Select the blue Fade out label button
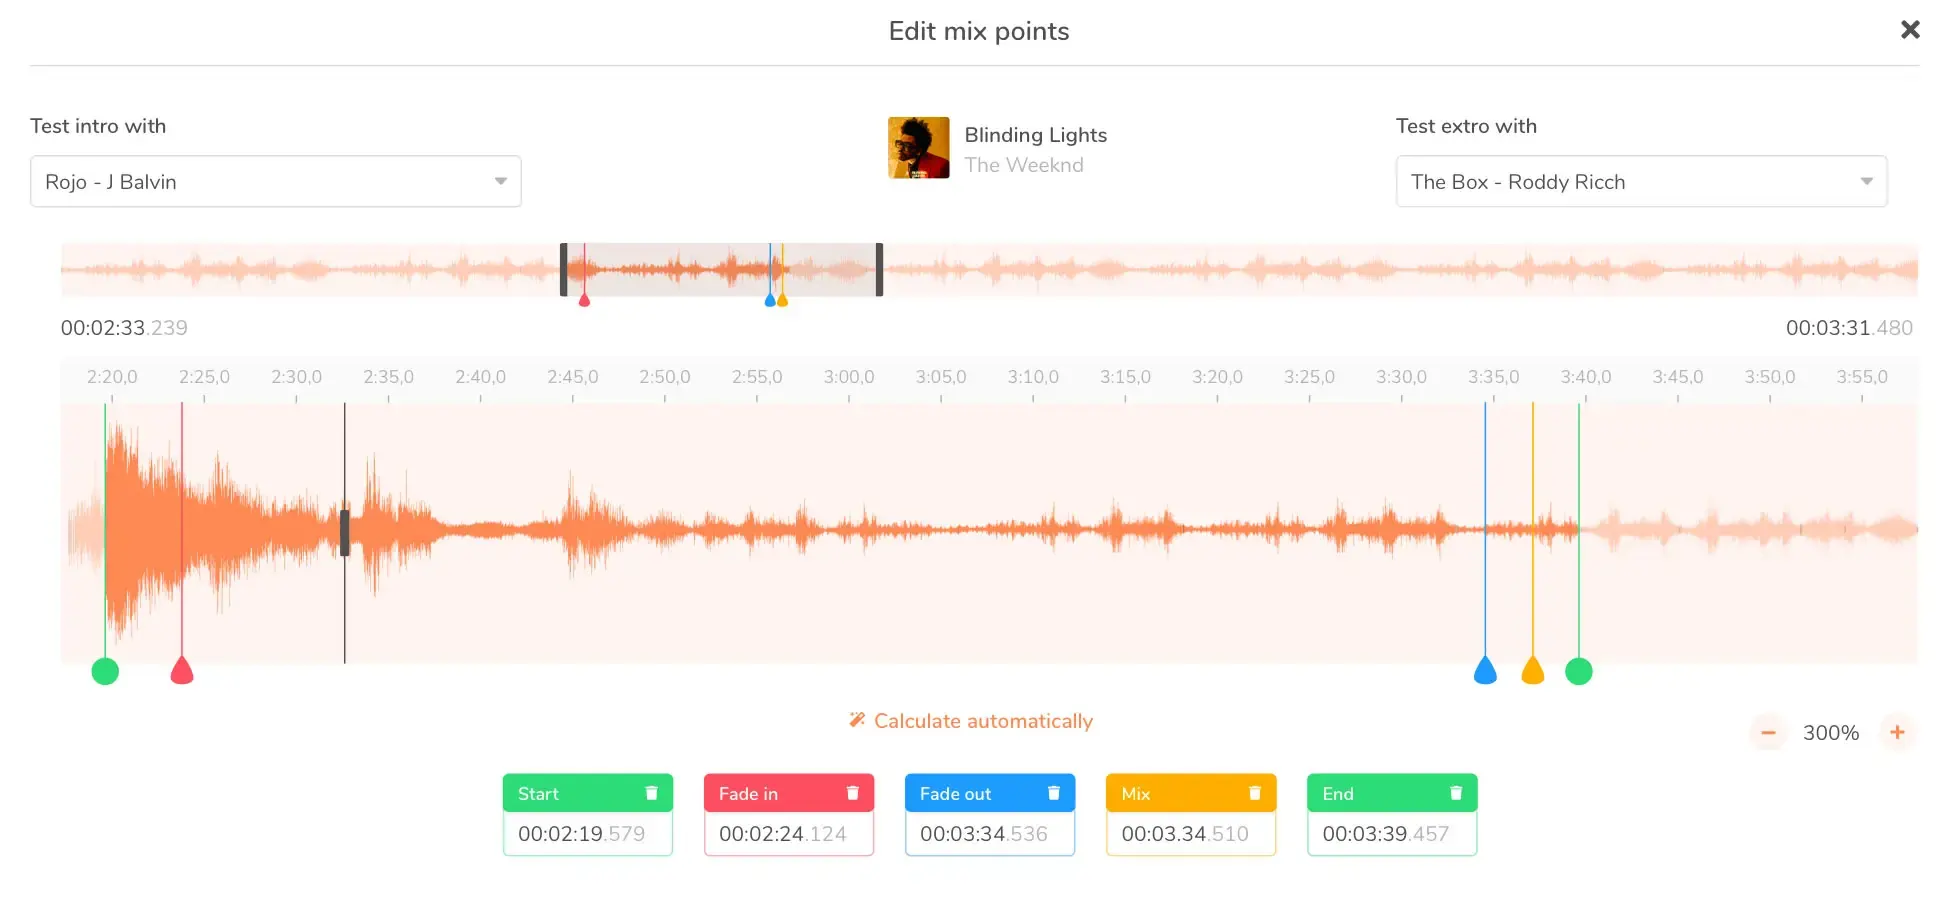This screenshot has height=920, width=1952. pyautogui.click(x=990, y=793)
